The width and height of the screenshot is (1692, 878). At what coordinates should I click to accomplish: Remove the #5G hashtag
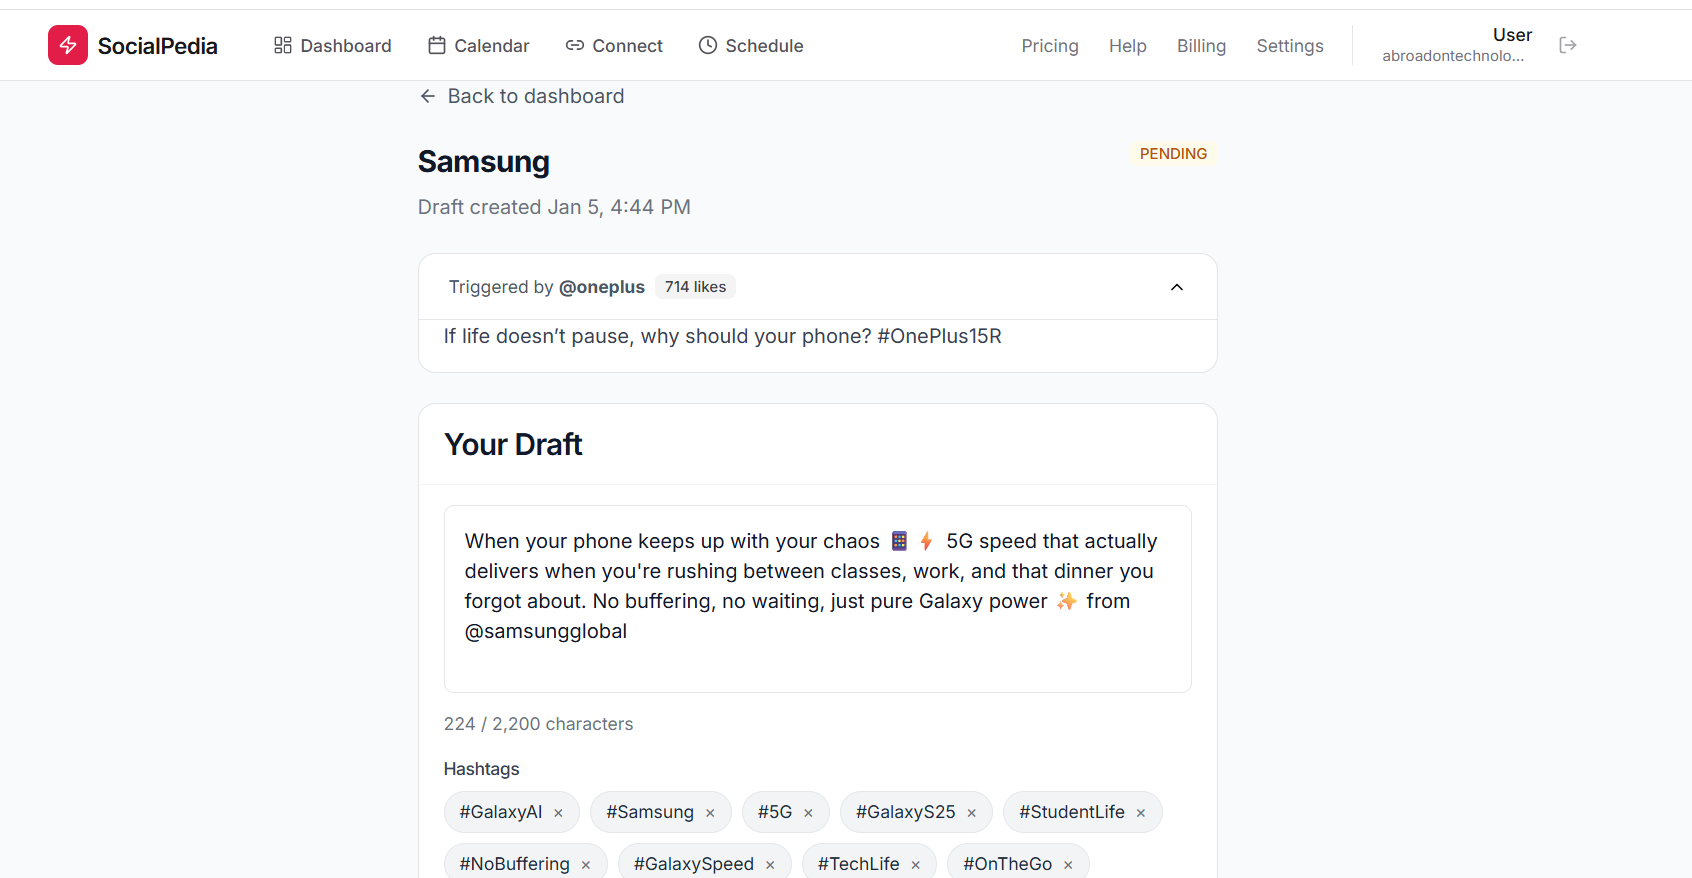pyautogui.click(x=808, y=812)
